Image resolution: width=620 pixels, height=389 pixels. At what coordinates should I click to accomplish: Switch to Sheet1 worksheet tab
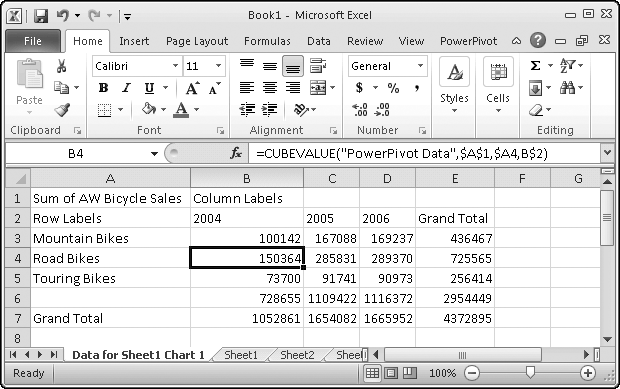tap(241, 355)
